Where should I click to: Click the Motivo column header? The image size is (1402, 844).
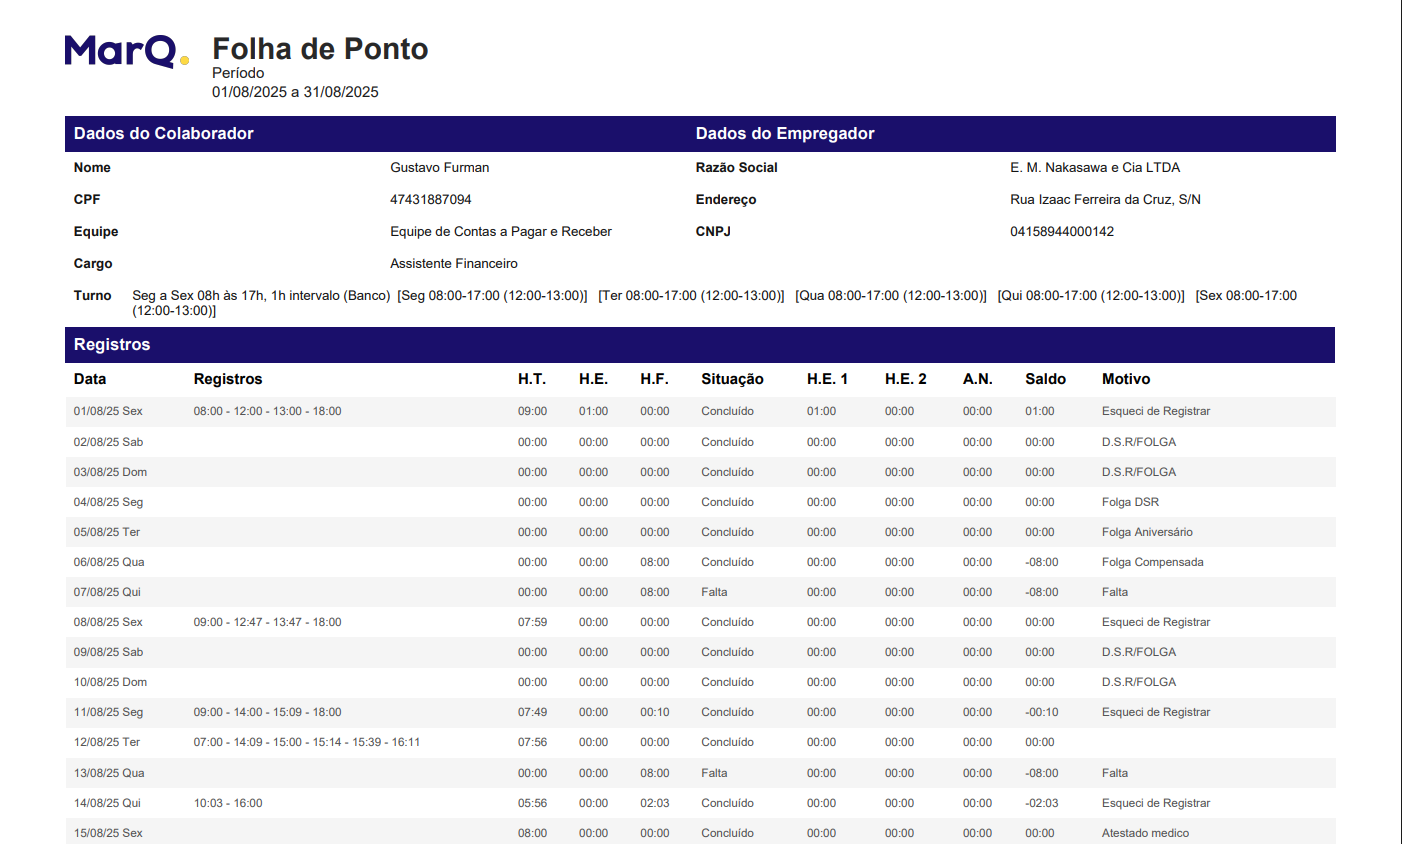coord(1126,380)
